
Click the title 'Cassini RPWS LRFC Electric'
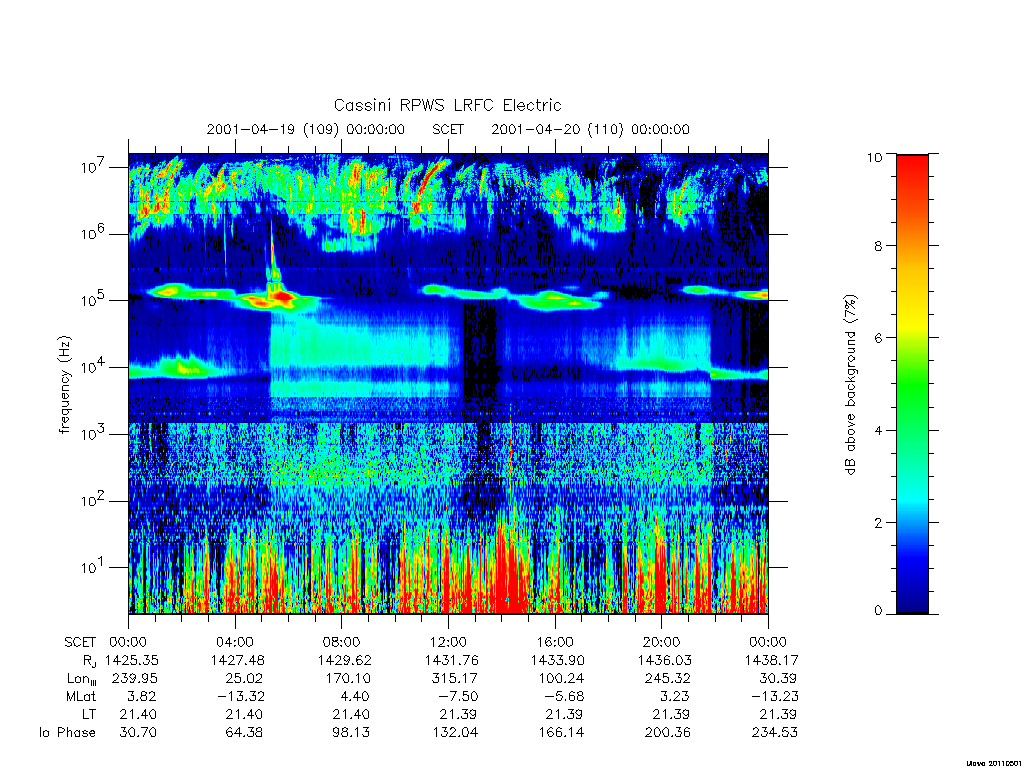coord(447,105)
